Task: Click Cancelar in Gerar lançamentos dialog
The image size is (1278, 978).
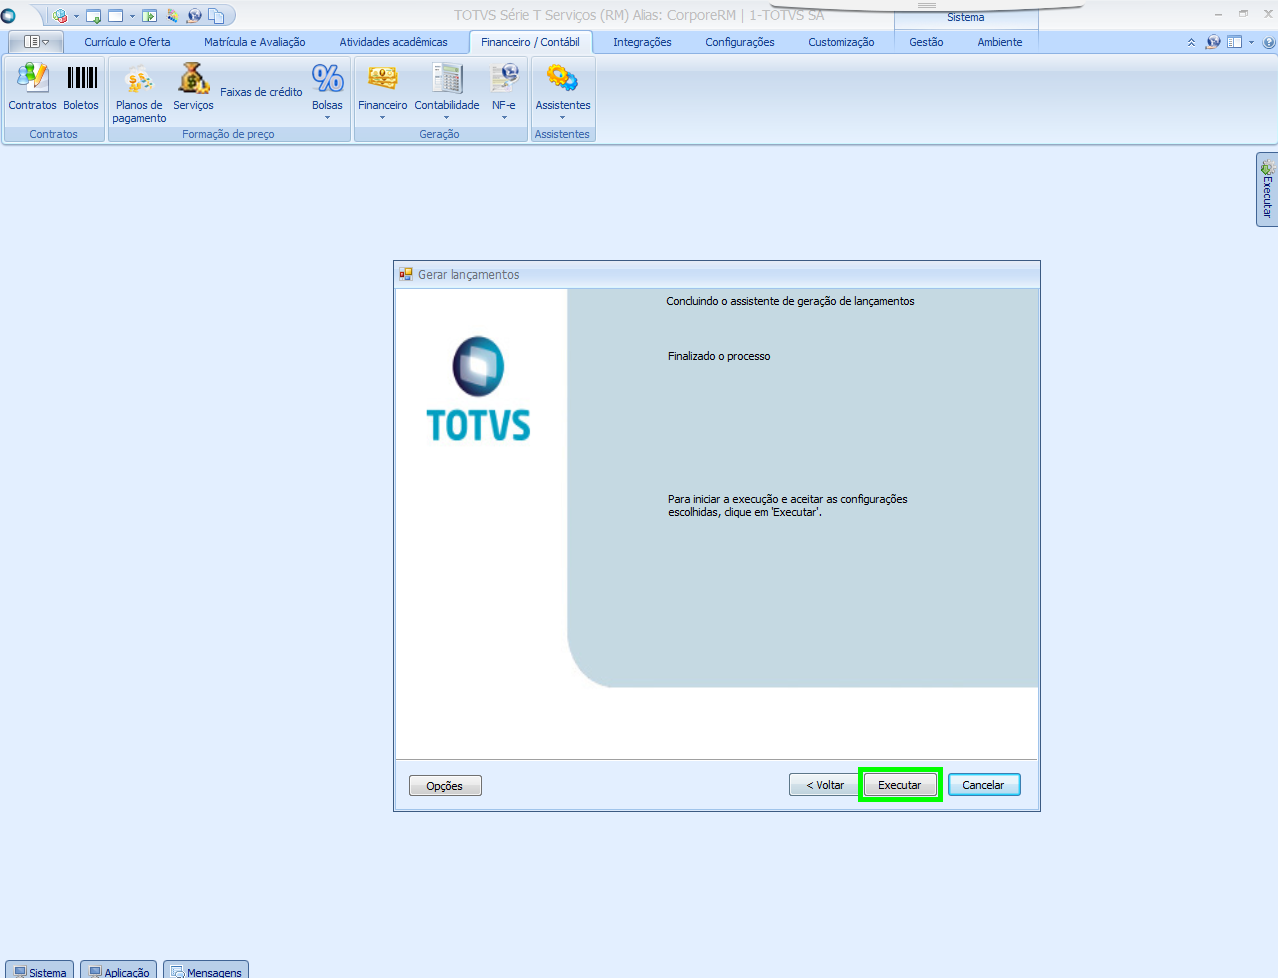Action: (984, 785)
